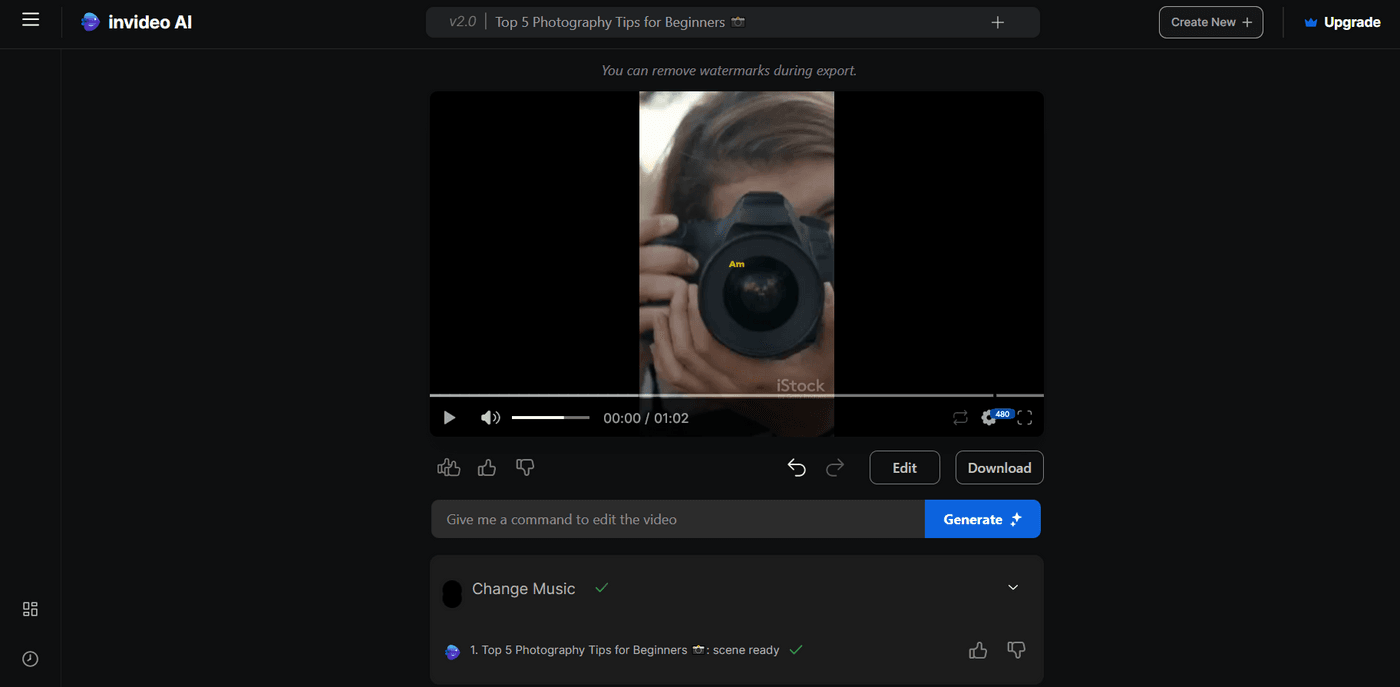Open the hamburger menu in top-left
Image resolution: width=1400 pixels, height=687 pixels.
[30, 19]
